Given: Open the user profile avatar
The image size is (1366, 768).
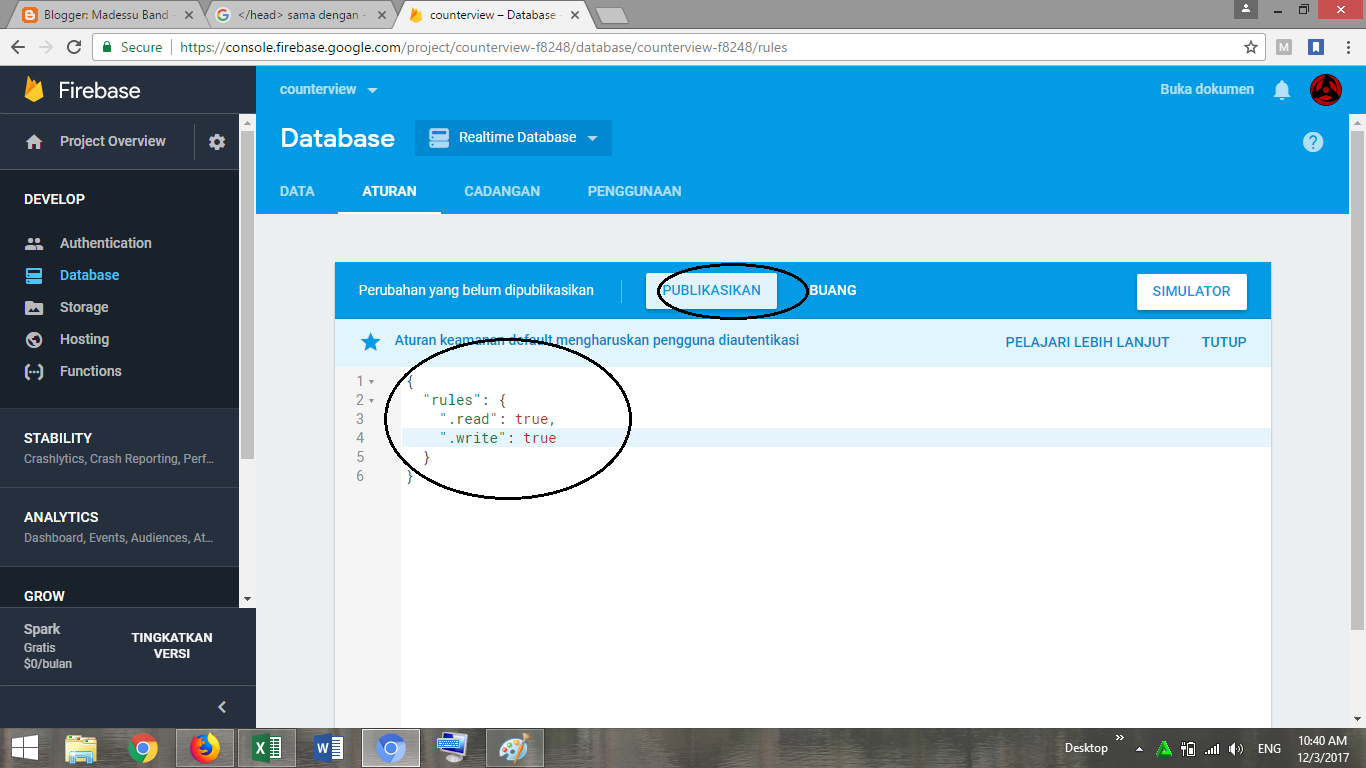Looking at the screenshot, I should [x=1325, y=89].
